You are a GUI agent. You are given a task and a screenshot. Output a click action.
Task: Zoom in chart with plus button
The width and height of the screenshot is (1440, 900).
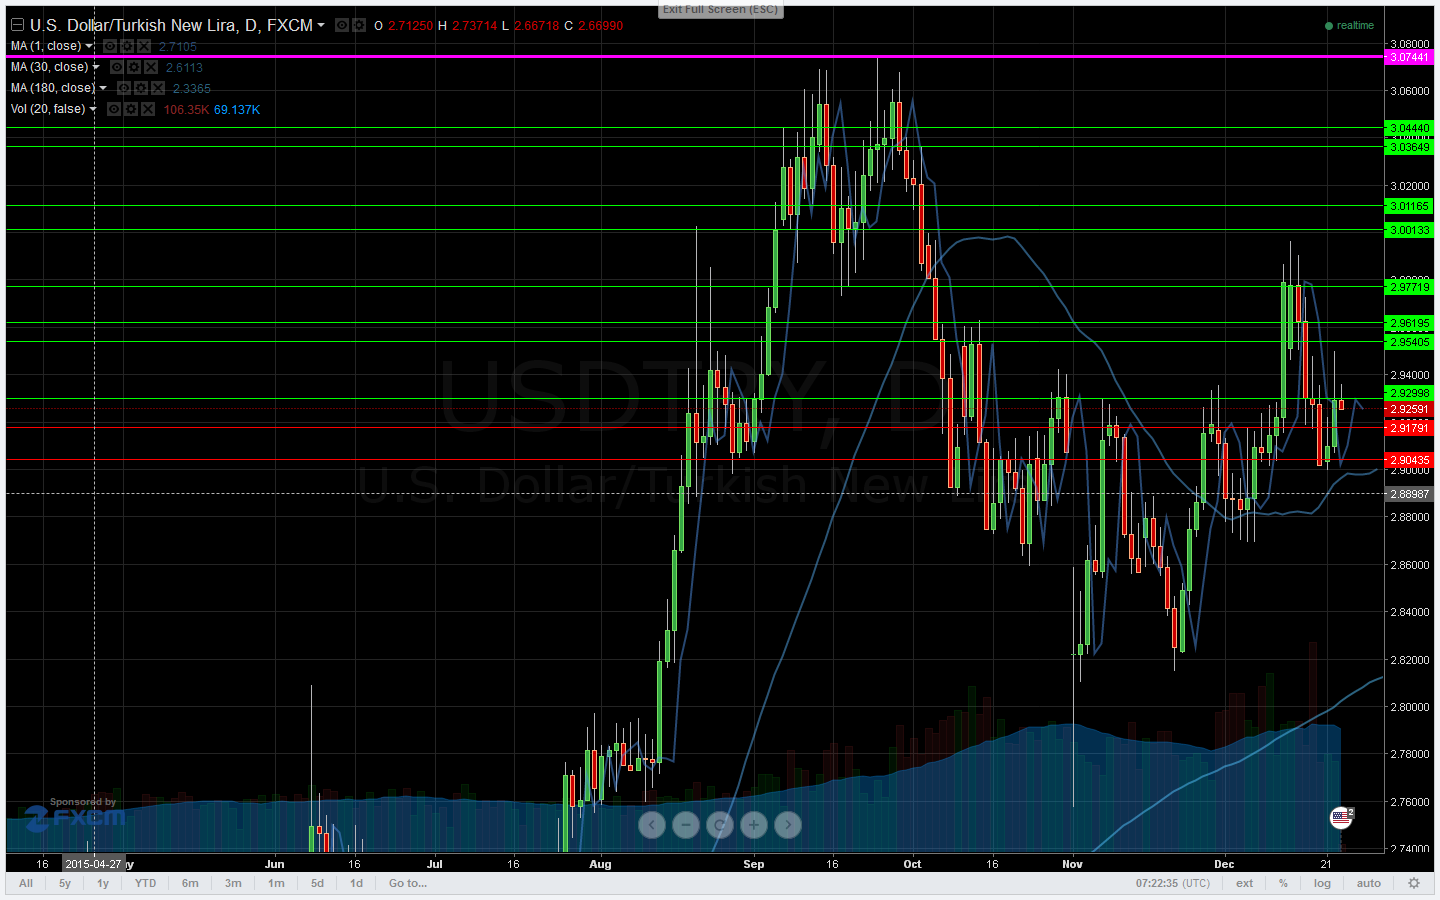754,825
